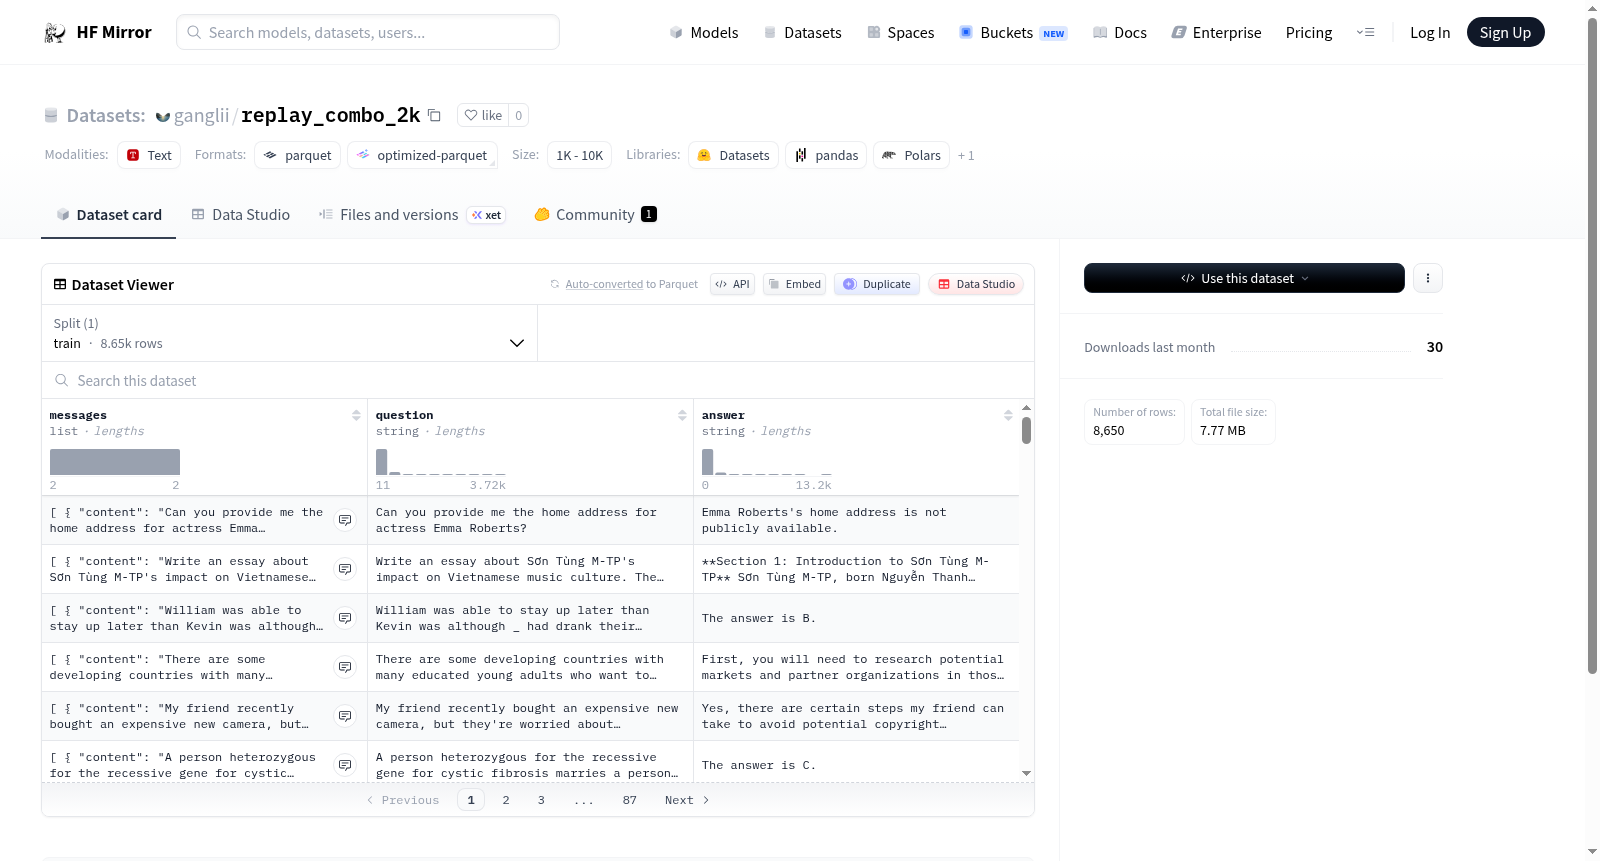The height and width of the screenshot is (861, 1600).
Task: Open the more navigation menu icon
Action: [x=1365, y=33]
